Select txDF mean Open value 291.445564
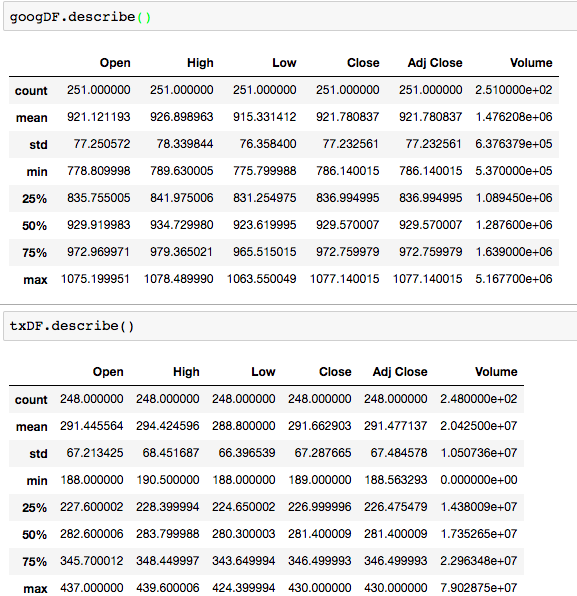The image size is (577, 596). point(92,426)
